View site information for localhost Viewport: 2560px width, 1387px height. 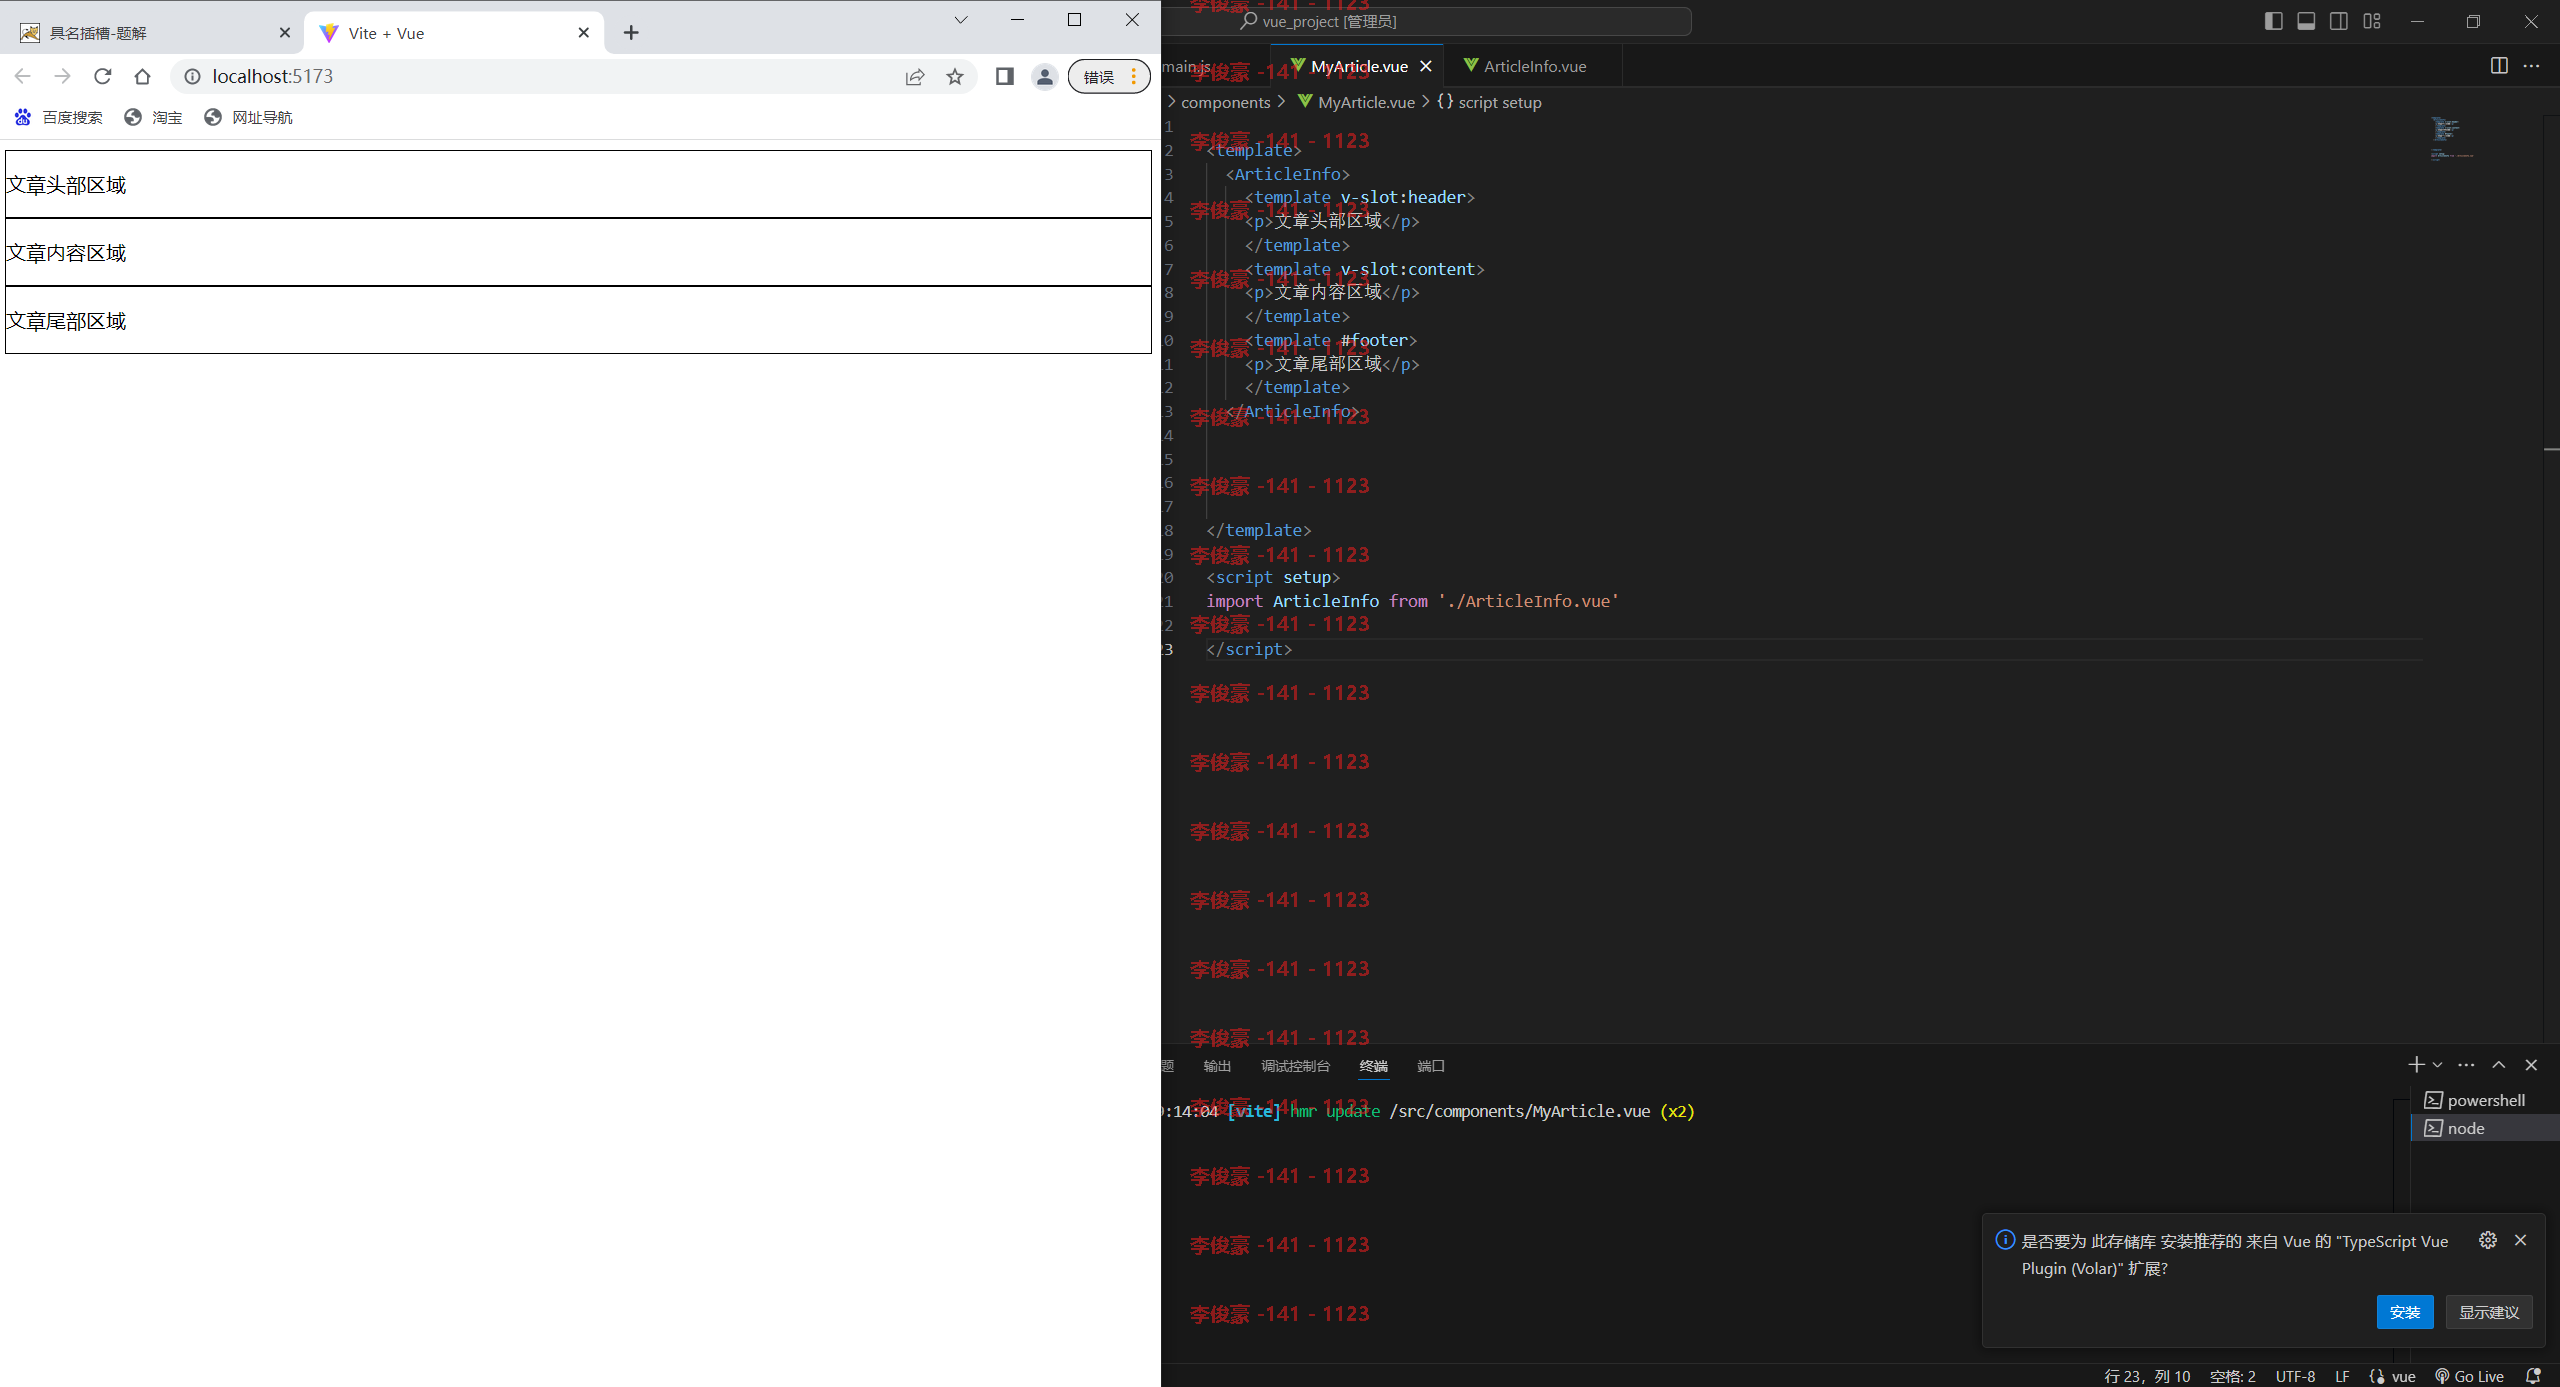[x=193, y=76]
